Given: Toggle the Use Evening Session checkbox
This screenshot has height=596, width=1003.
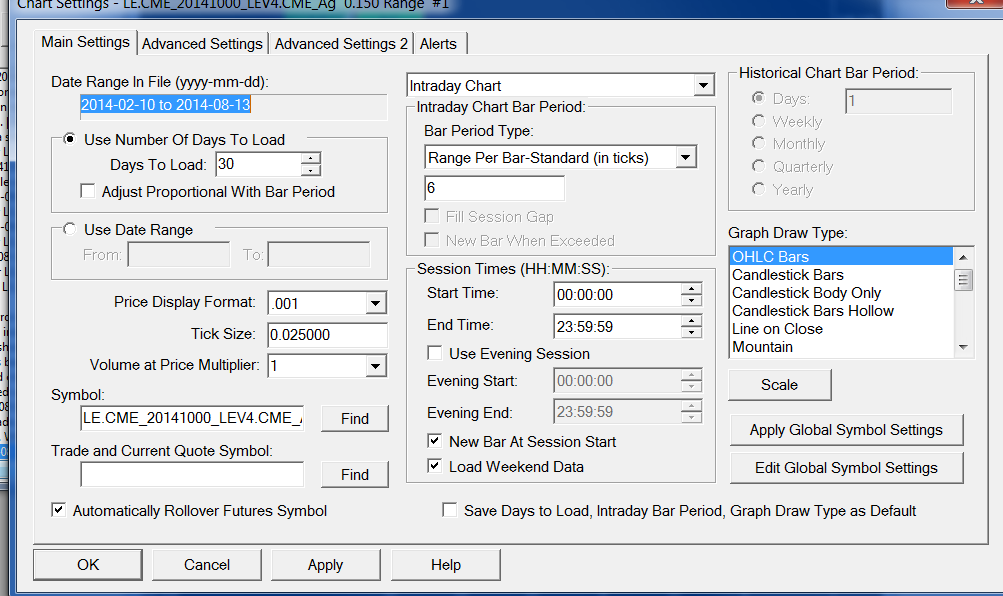Looking at the screenshot, I should point(435,354).
